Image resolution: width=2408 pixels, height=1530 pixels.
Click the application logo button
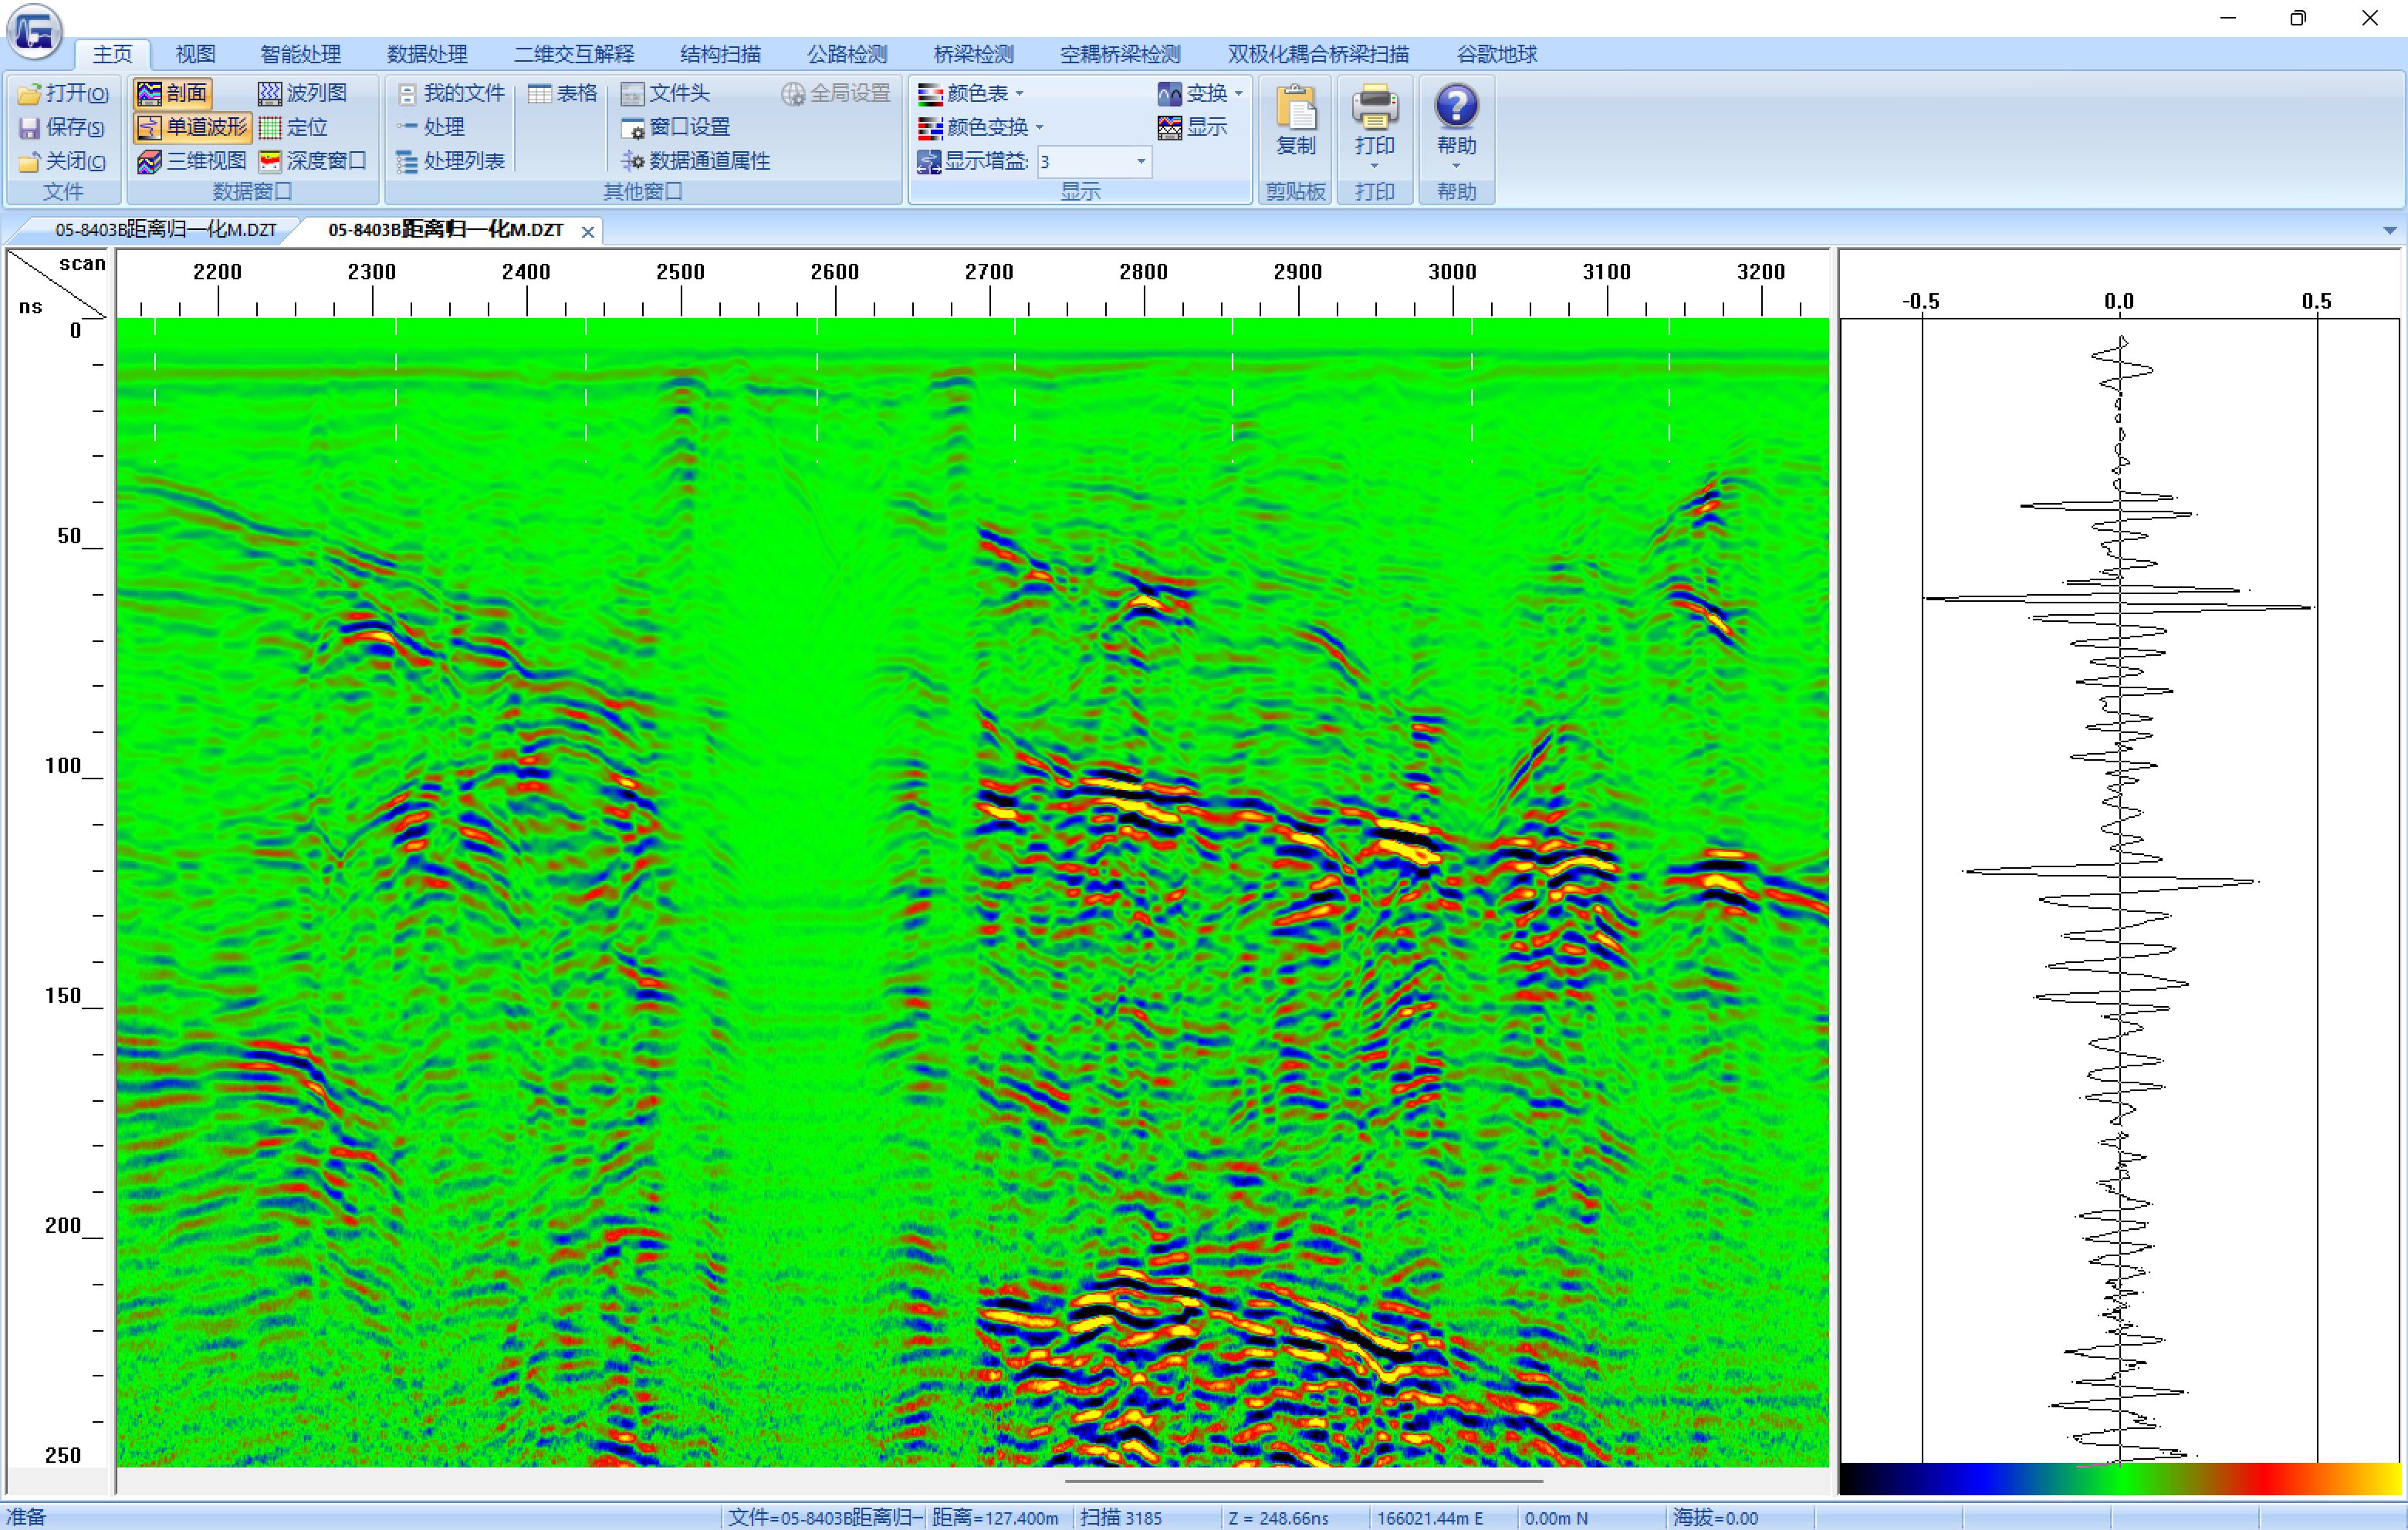(x=35, y=31)
